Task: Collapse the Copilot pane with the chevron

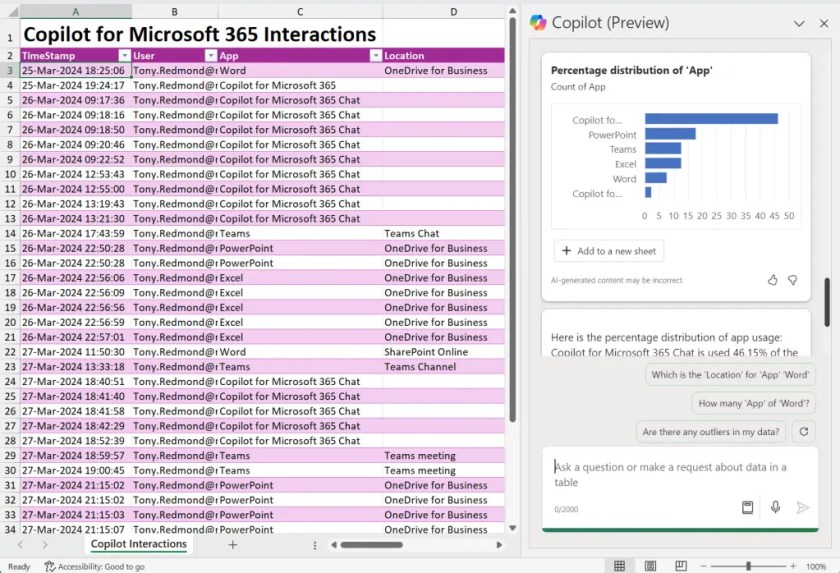Action: coord(799,24)
